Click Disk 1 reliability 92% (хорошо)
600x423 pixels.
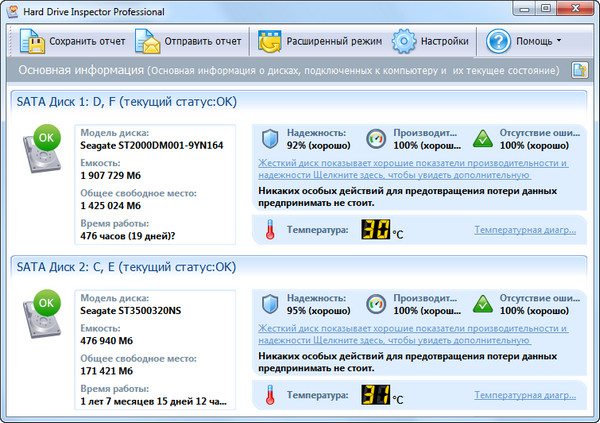point(318,145)
